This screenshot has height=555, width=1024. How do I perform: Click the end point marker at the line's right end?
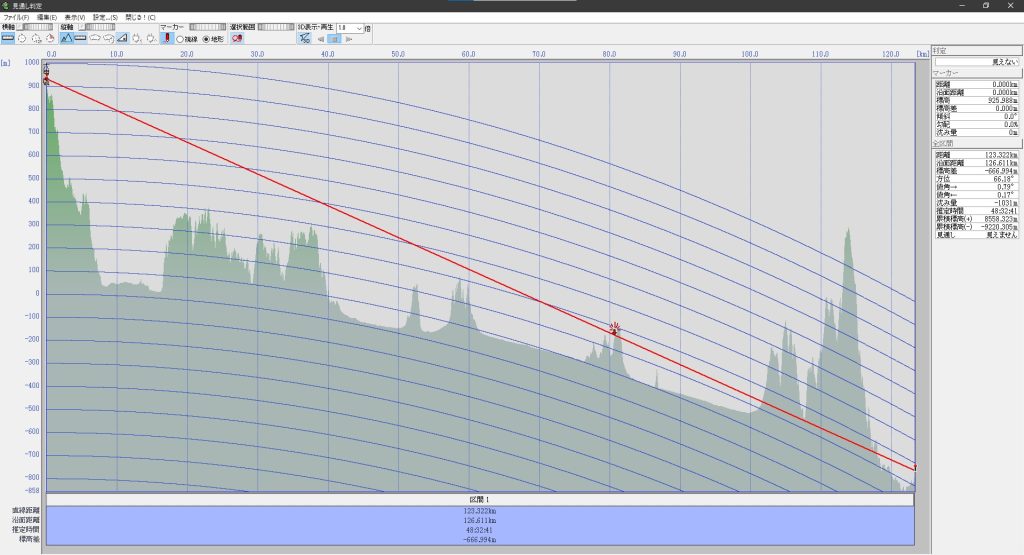pyautogui.click(x=915, y=468)
